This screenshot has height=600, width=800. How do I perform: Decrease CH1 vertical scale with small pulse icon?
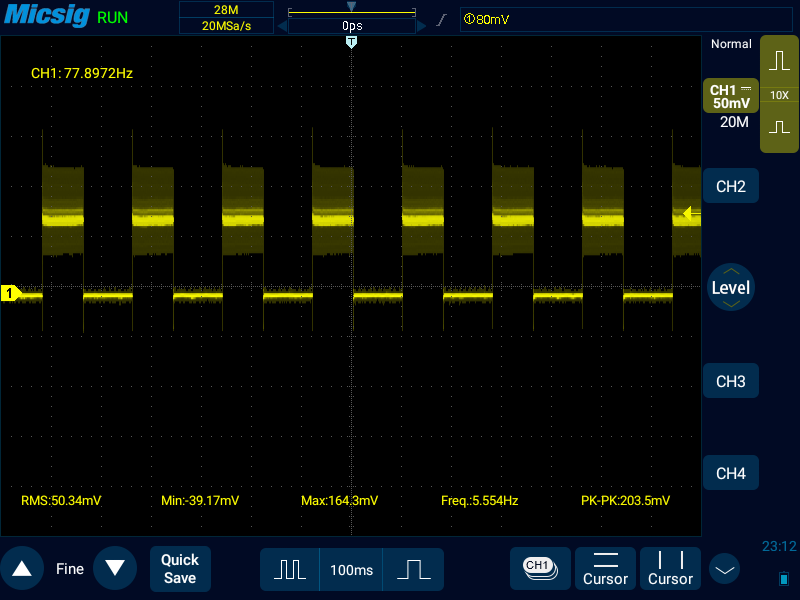pyautogui.click(x=779, y=128)
